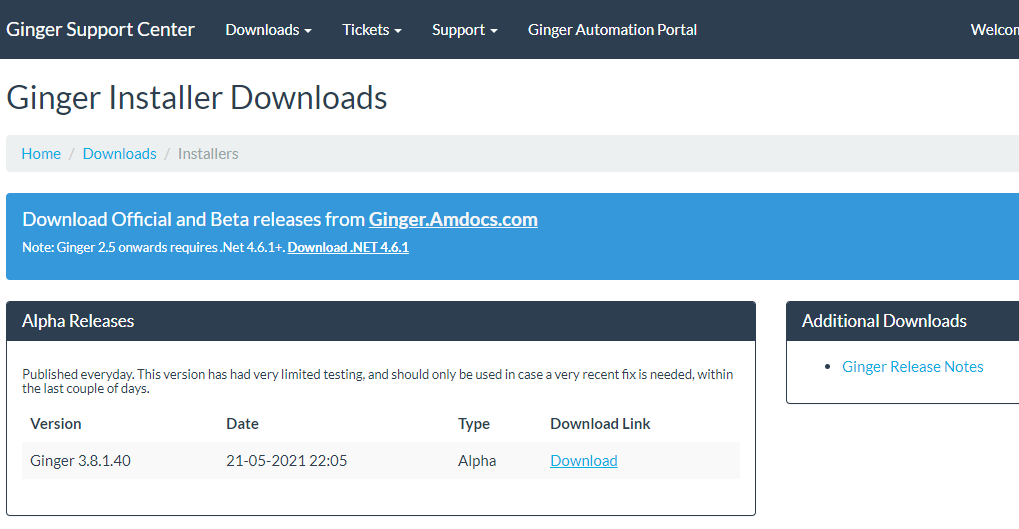The height and width of the screenshot is (529, 1019).
Task: Expand the Support navbar menu
Action: tap(464, 30)
